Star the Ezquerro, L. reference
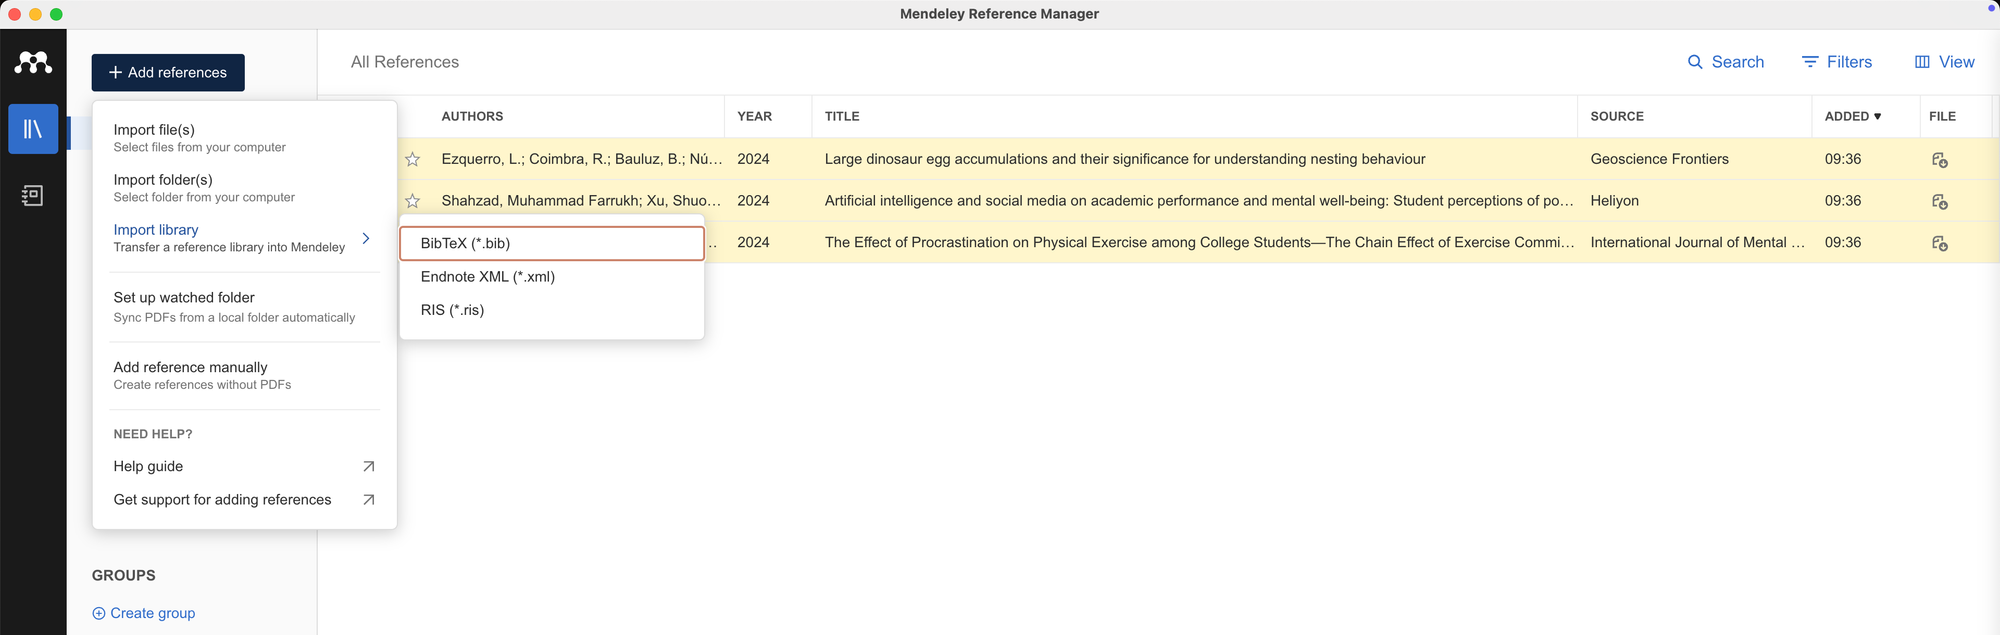 pos(412,159)
